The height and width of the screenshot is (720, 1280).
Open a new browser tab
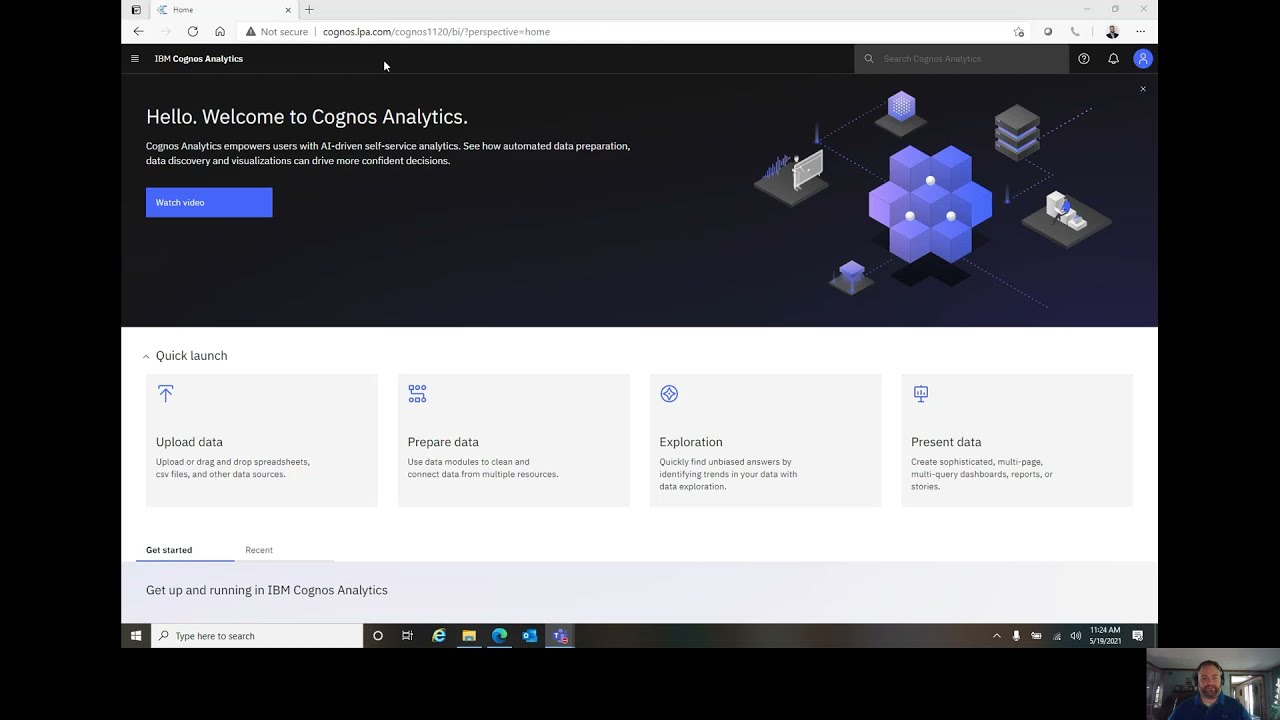tap(309, 10)
